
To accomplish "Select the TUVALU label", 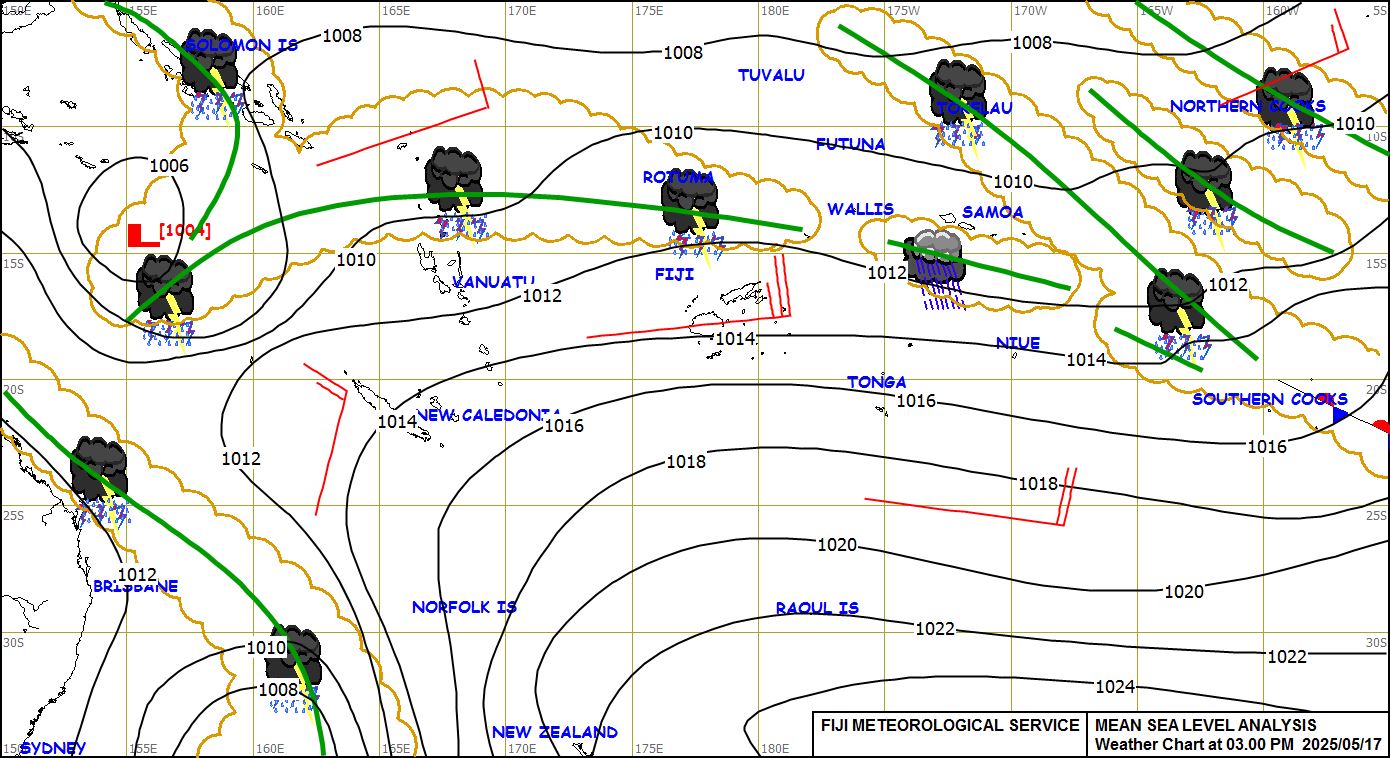I will [771, 75].
